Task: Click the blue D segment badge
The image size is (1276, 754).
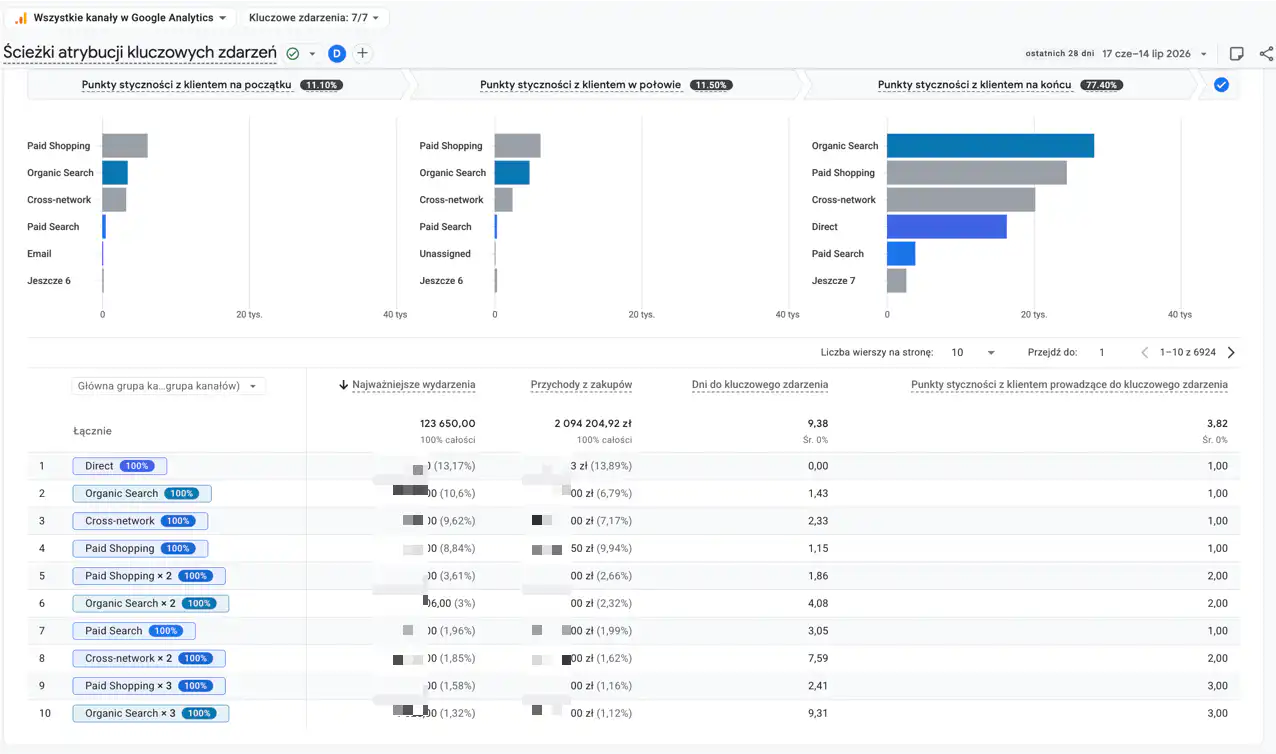Action: (x=337, y=53)
